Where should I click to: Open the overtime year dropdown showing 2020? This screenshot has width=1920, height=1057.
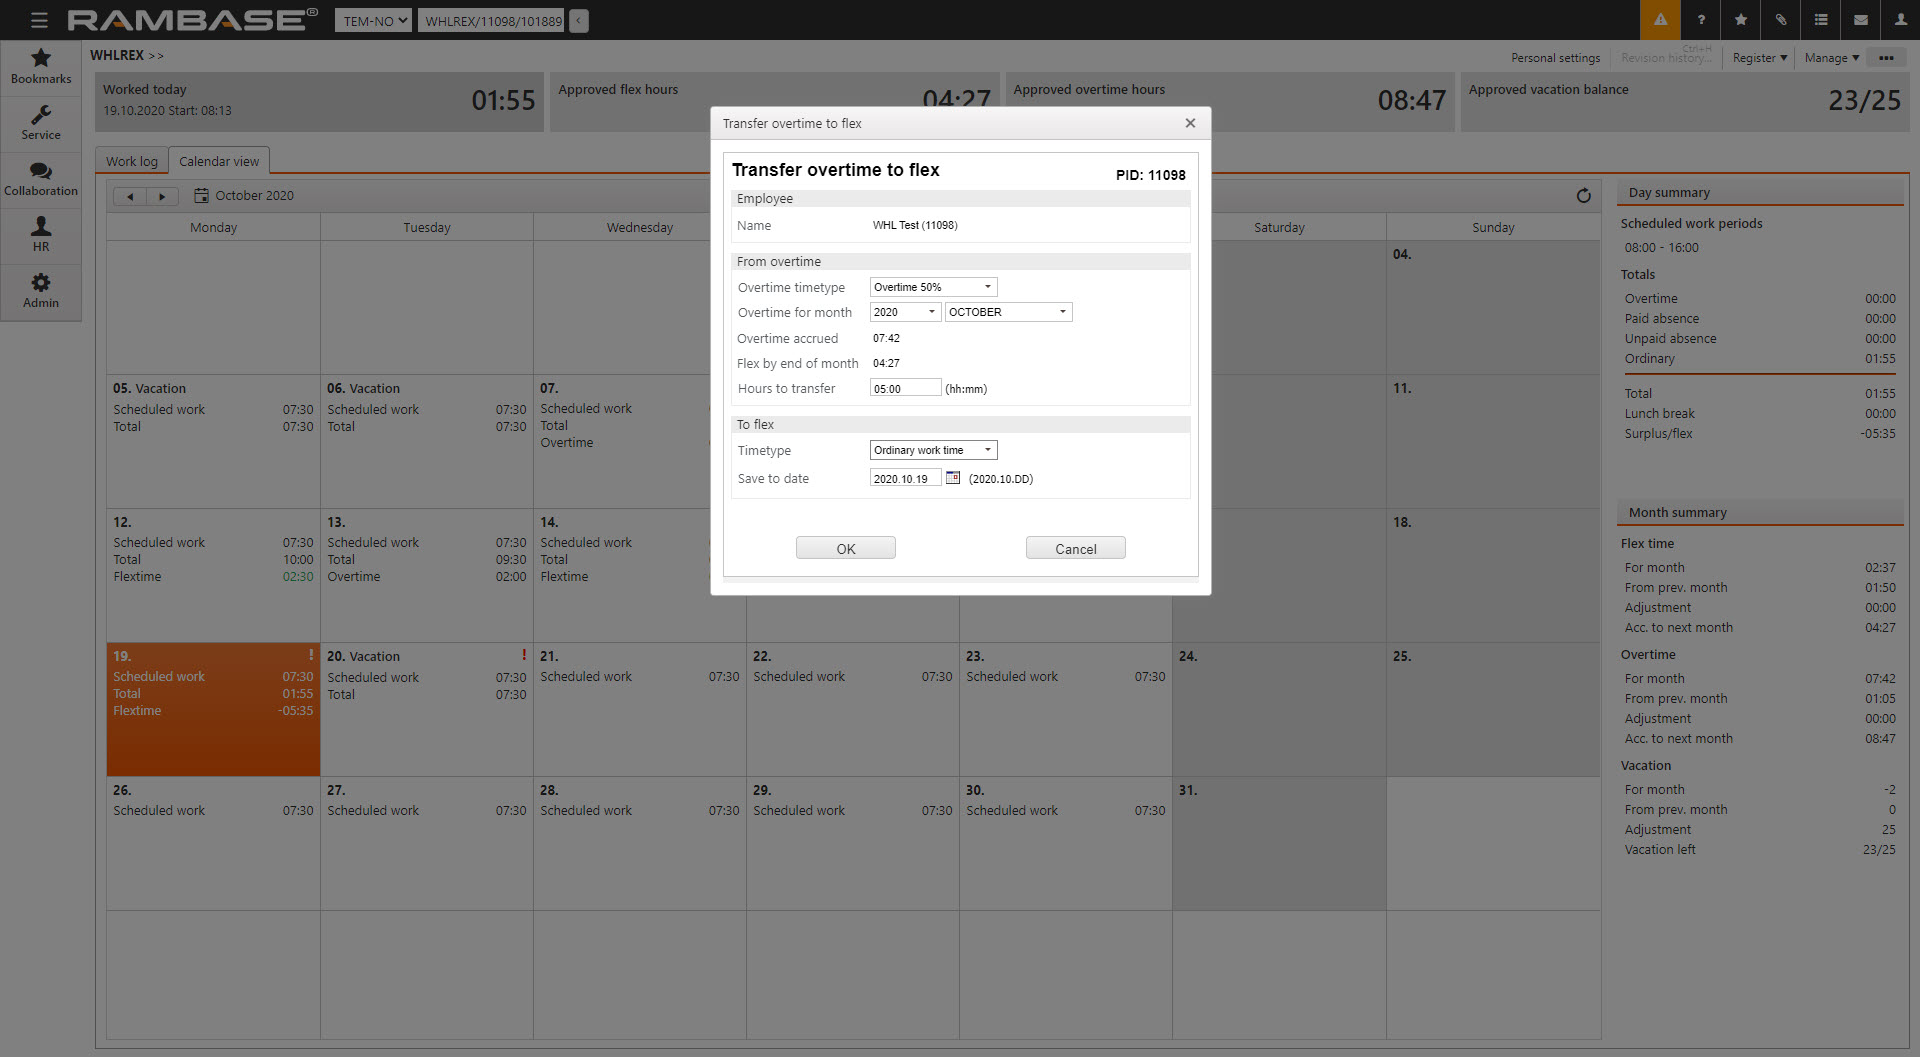(x=905, y=312)
